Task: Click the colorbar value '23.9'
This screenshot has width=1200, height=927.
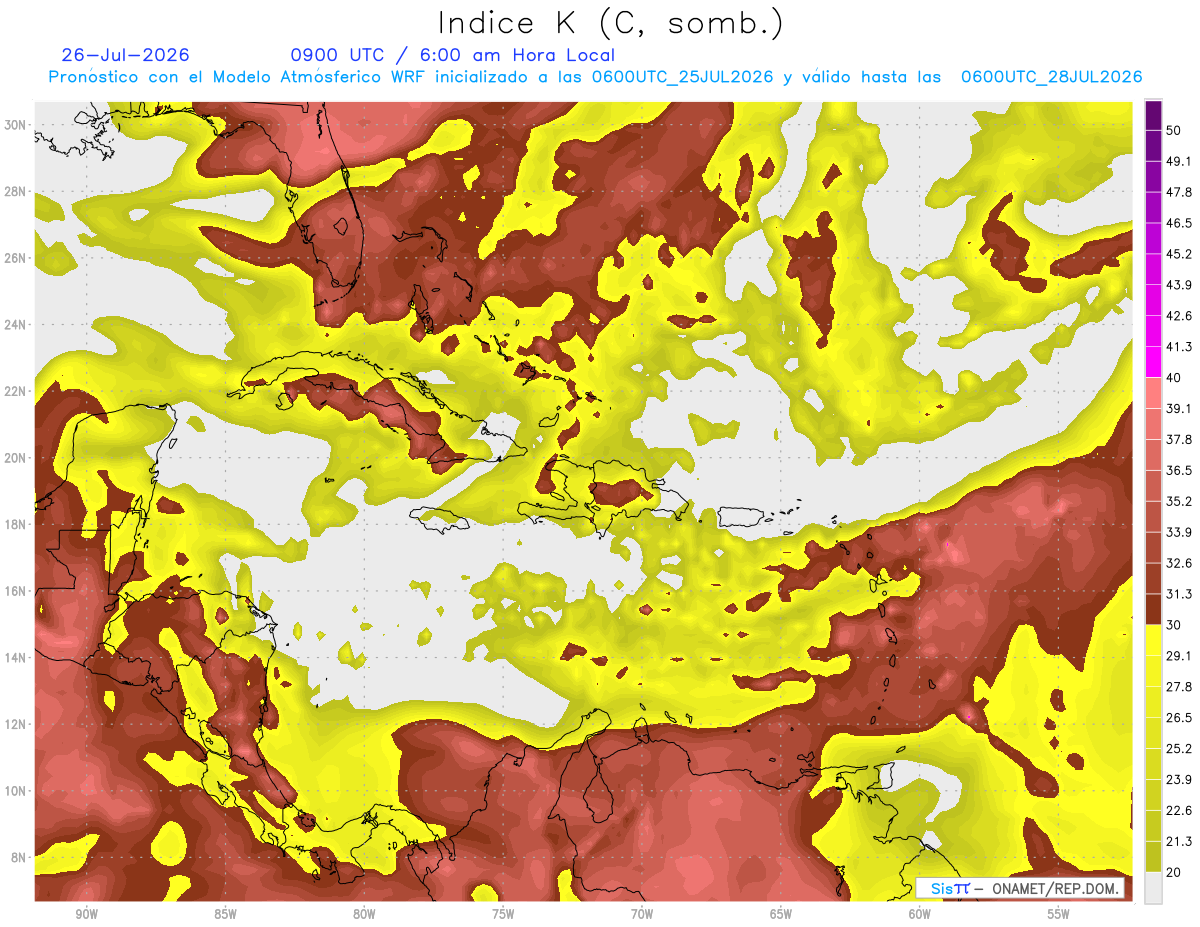Action: tap(1179, 779)
